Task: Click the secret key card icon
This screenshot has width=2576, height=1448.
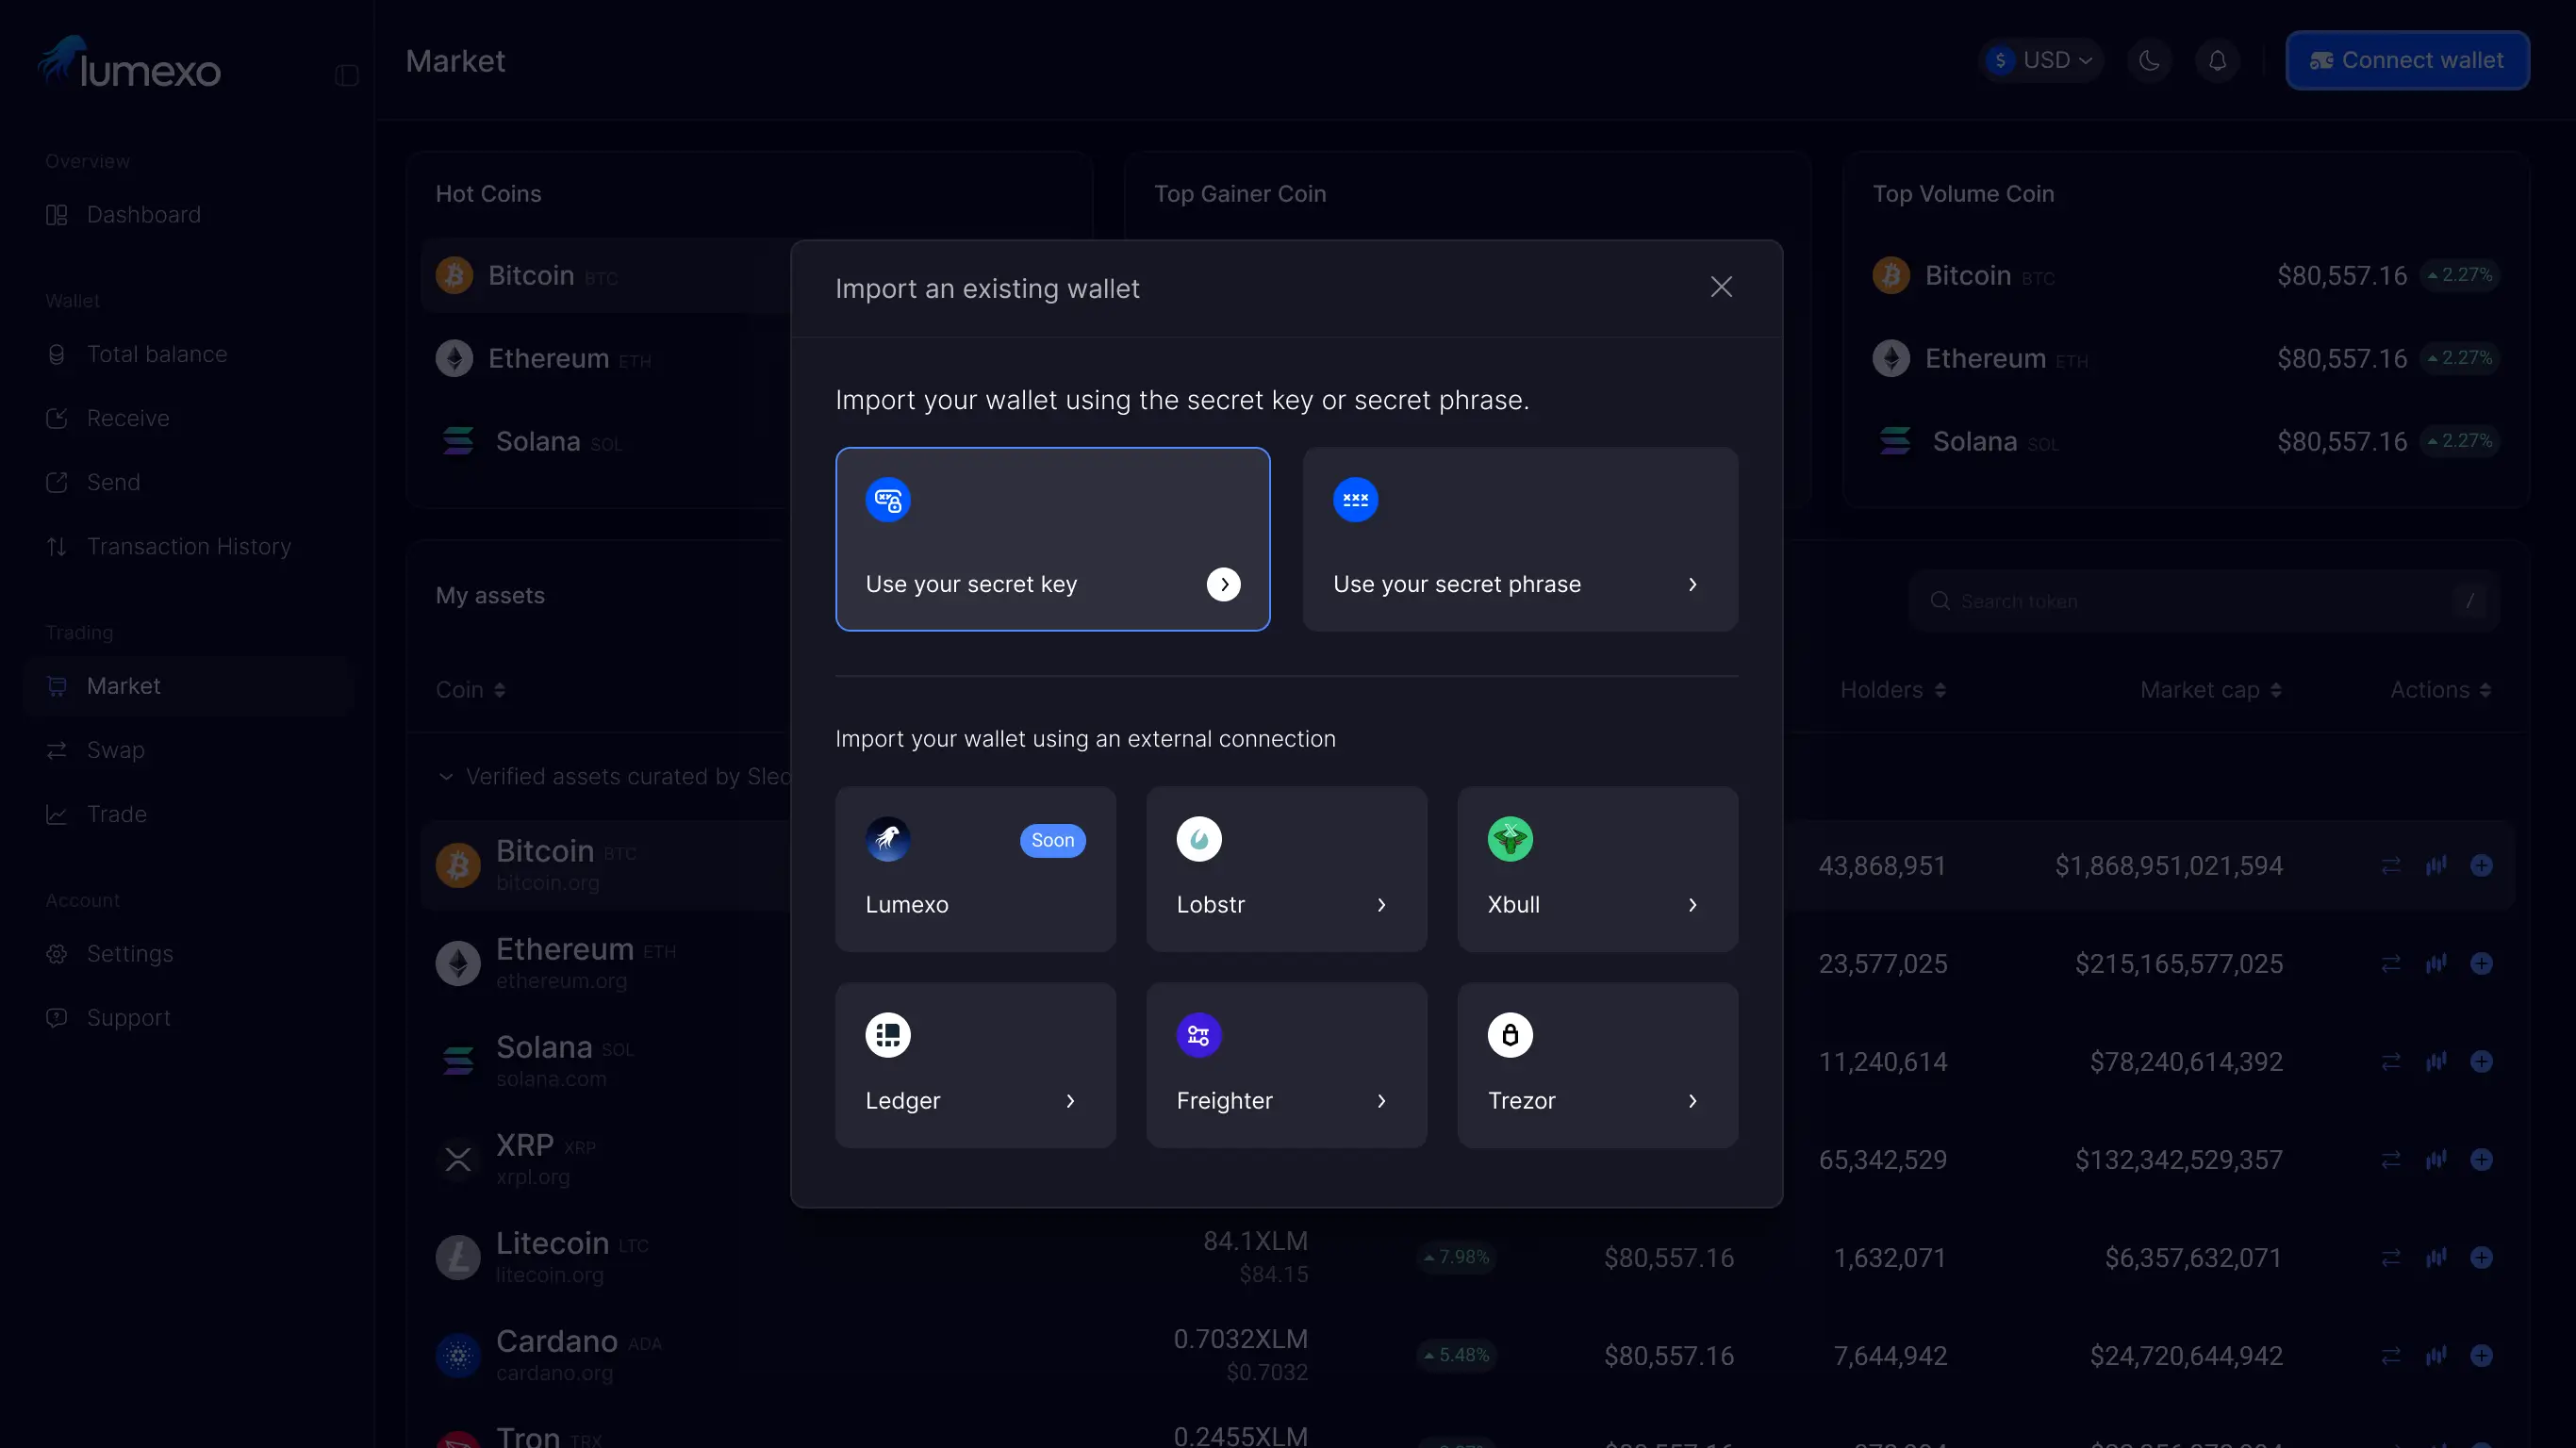Action: click(888, 500)
